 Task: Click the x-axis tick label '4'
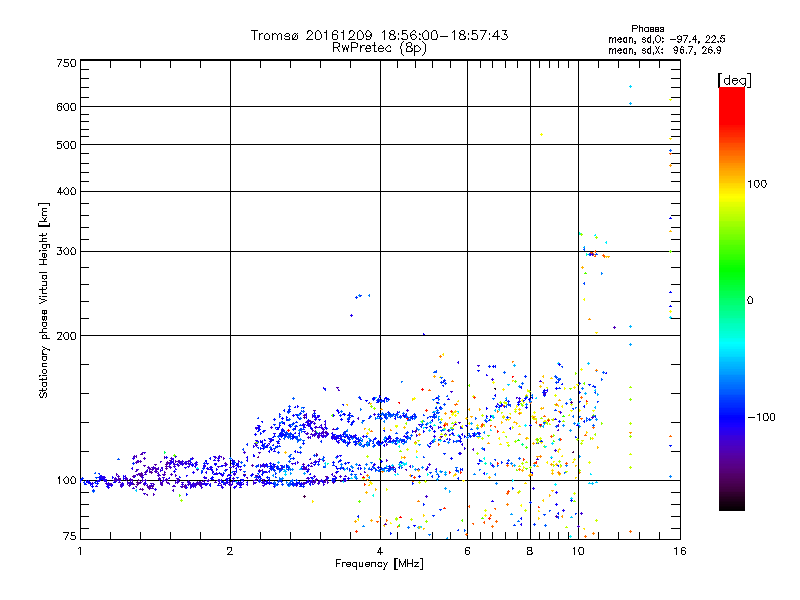[380, 551]
